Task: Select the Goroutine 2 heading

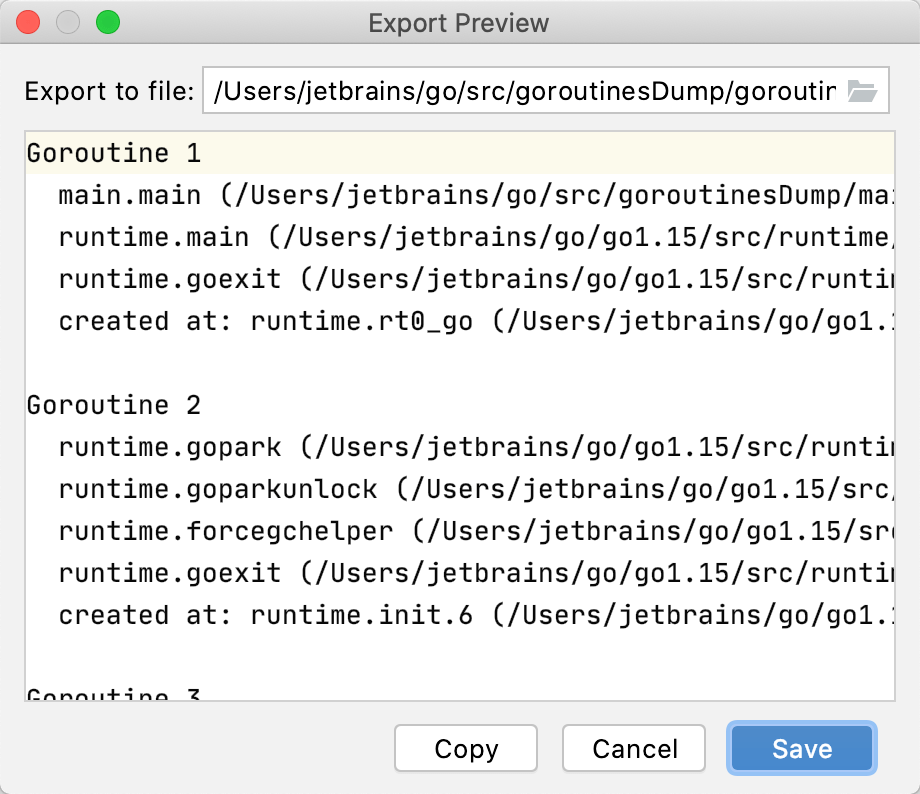Action: [113, 405]
